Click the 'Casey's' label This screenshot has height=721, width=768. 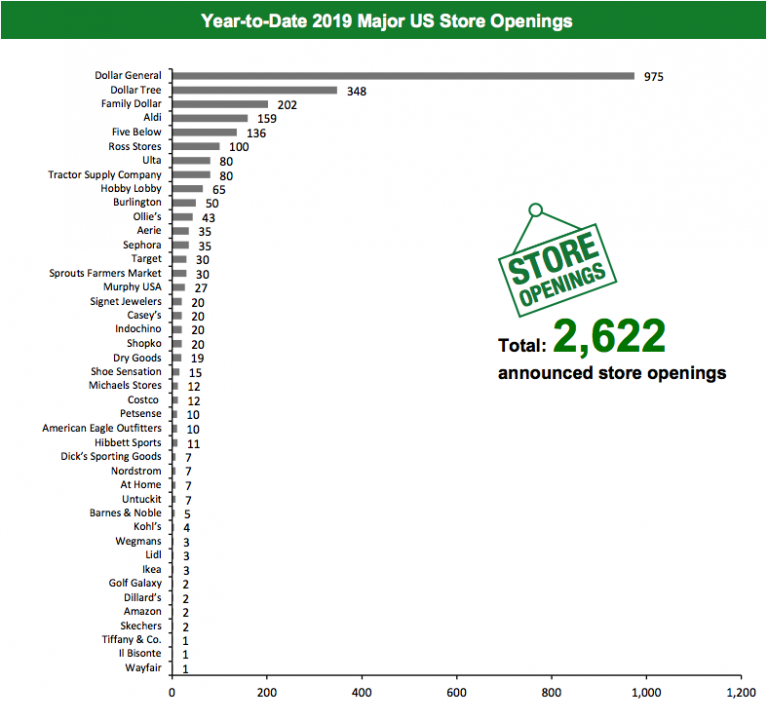[144, 315]
